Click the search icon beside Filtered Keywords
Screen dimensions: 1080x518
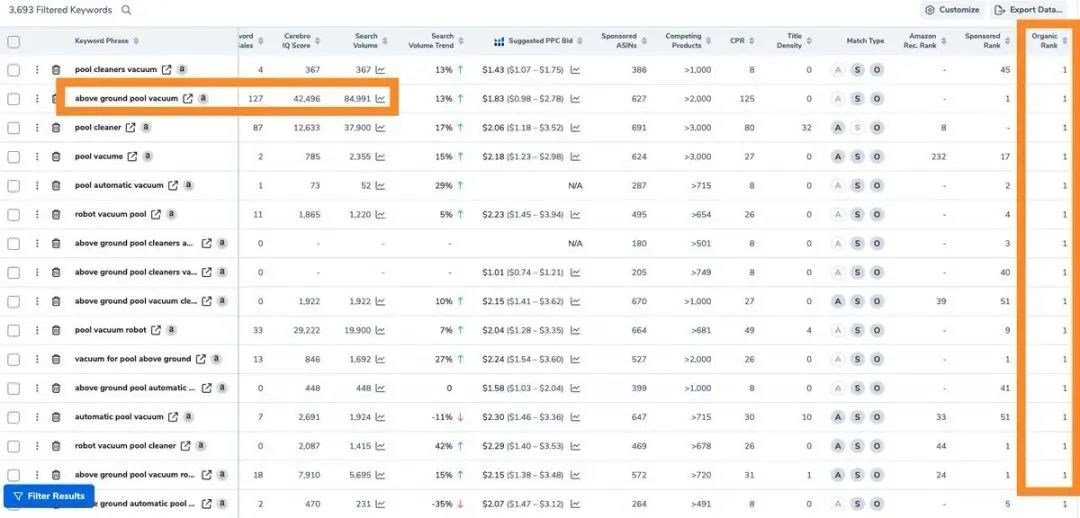pos(126,10)
